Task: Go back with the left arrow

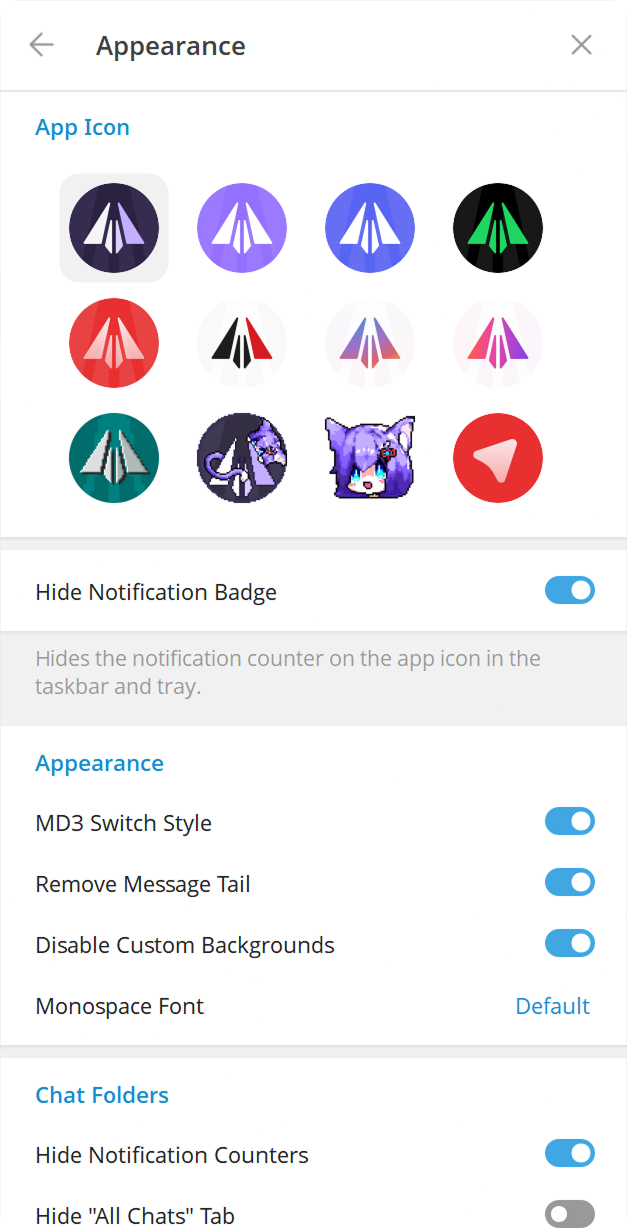Action: coord(41,45)
